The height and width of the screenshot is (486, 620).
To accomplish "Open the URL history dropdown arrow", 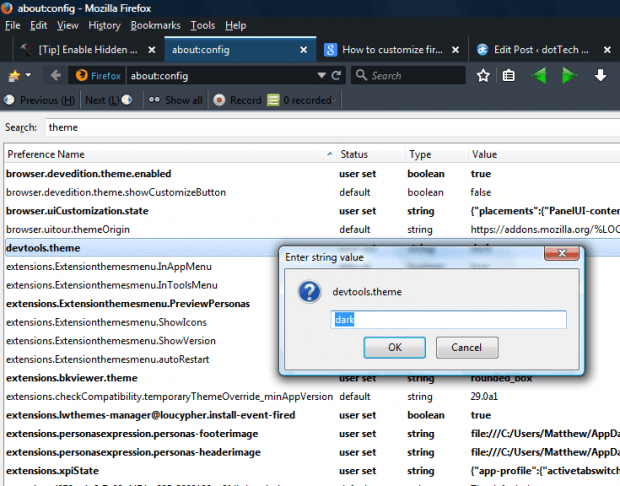I will (321, 75).
